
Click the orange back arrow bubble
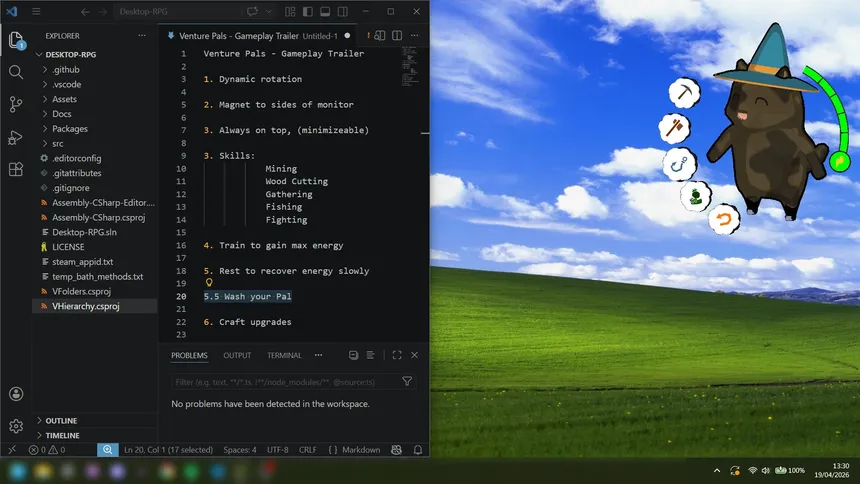pyautogui.click(x=723, y=218)
